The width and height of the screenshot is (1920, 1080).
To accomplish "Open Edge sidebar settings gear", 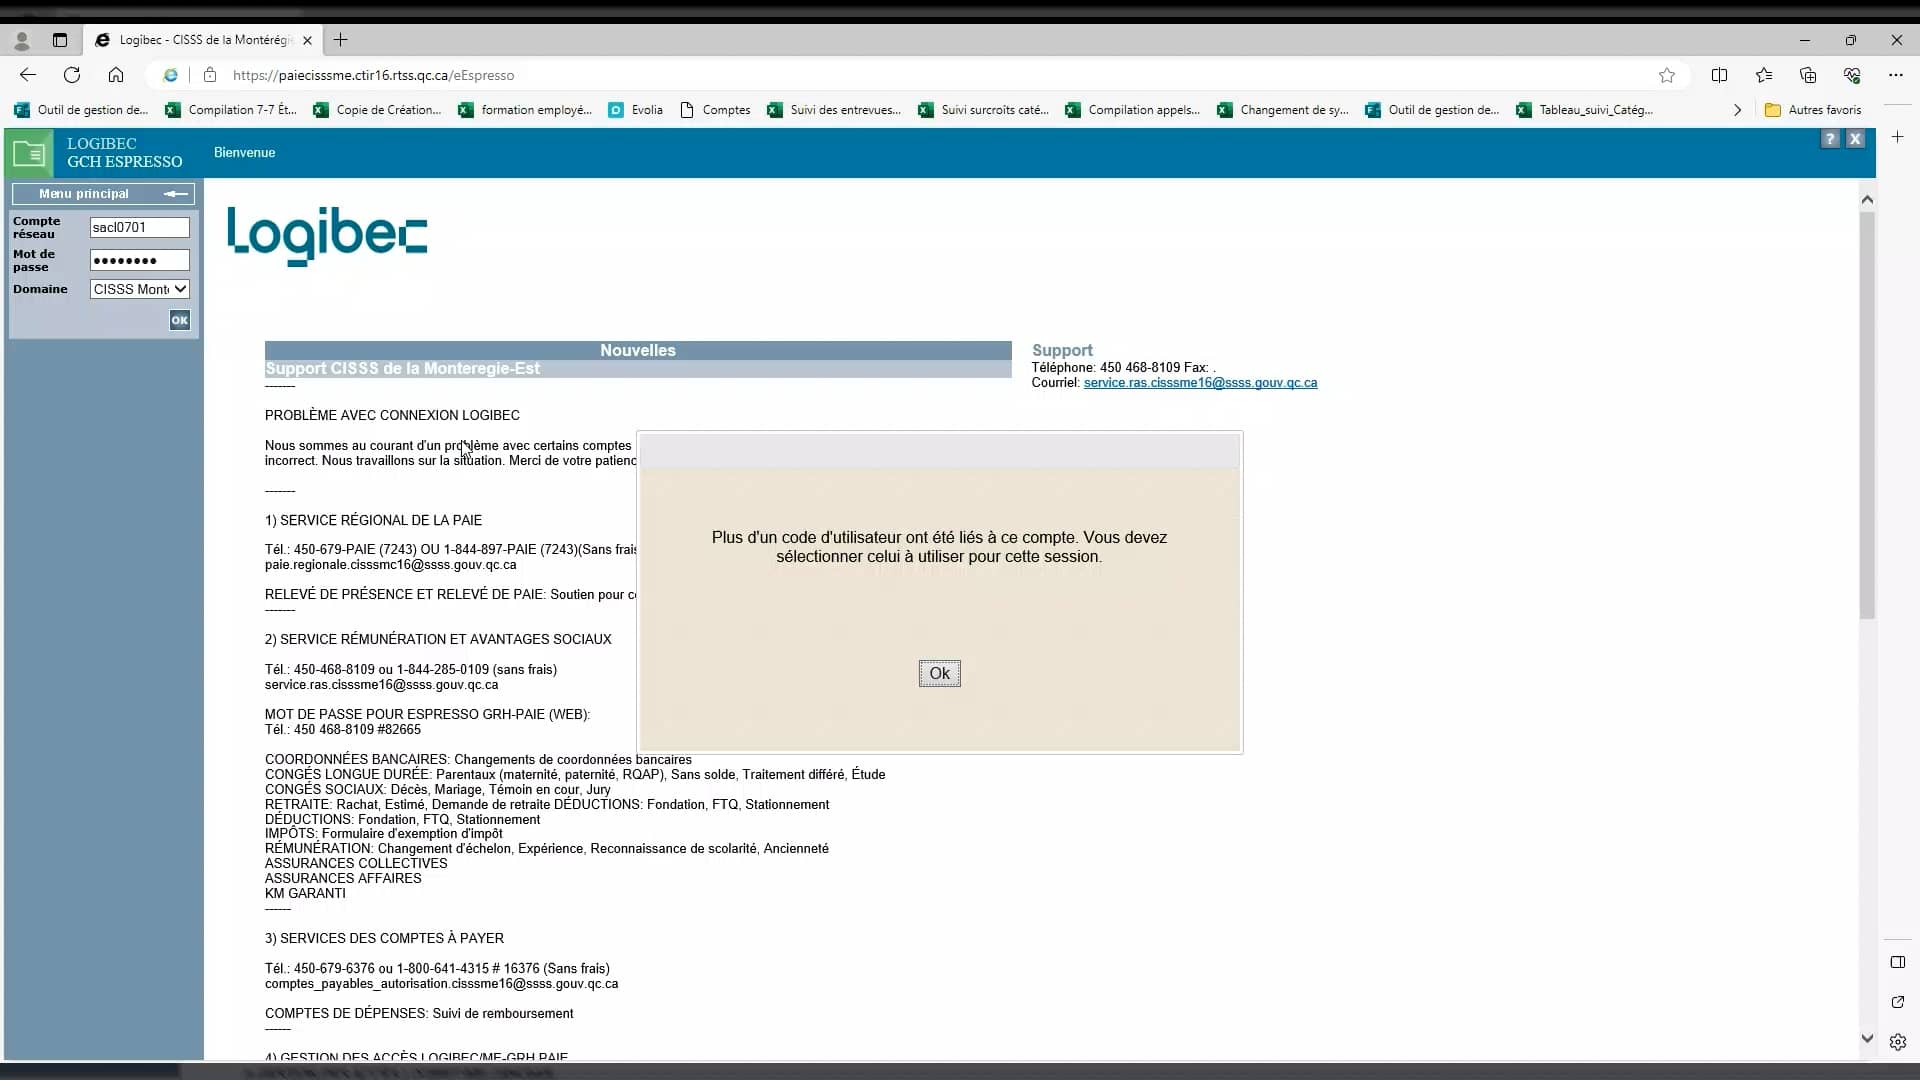I will point(1897,1042).
